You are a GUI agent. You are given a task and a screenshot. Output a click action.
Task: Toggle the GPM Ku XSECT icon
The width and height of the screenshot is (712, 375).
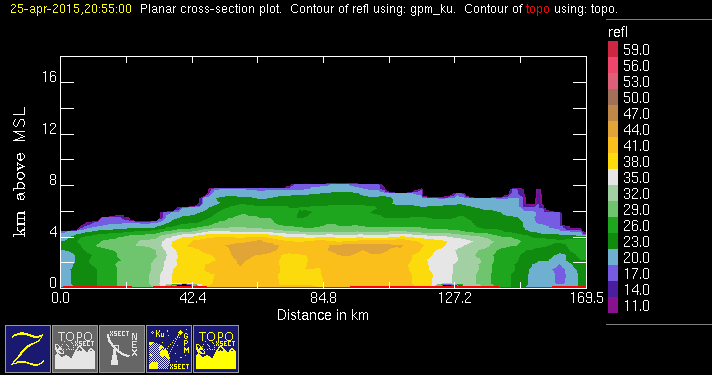click(169, 349)
